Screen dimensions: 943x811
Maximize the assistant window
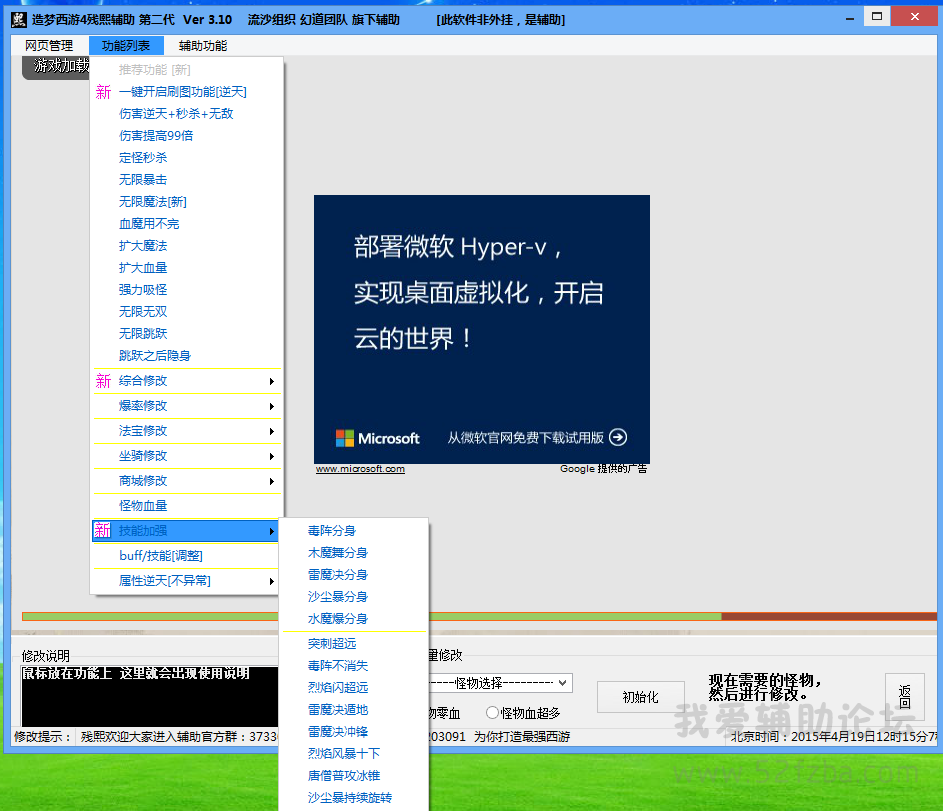pyautogui.click(x=877, y=16)
